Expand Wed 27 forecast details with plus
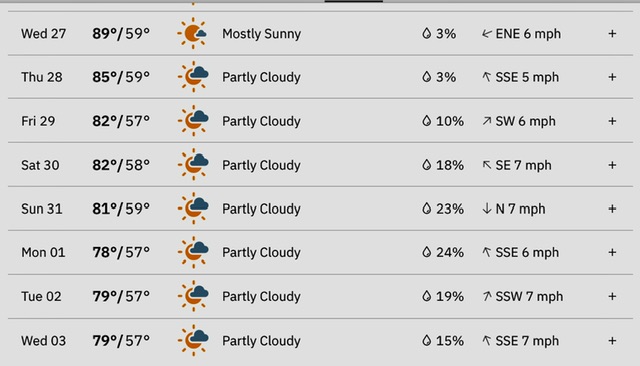Screen dimensions: 640x366 [x=612, y=33]
